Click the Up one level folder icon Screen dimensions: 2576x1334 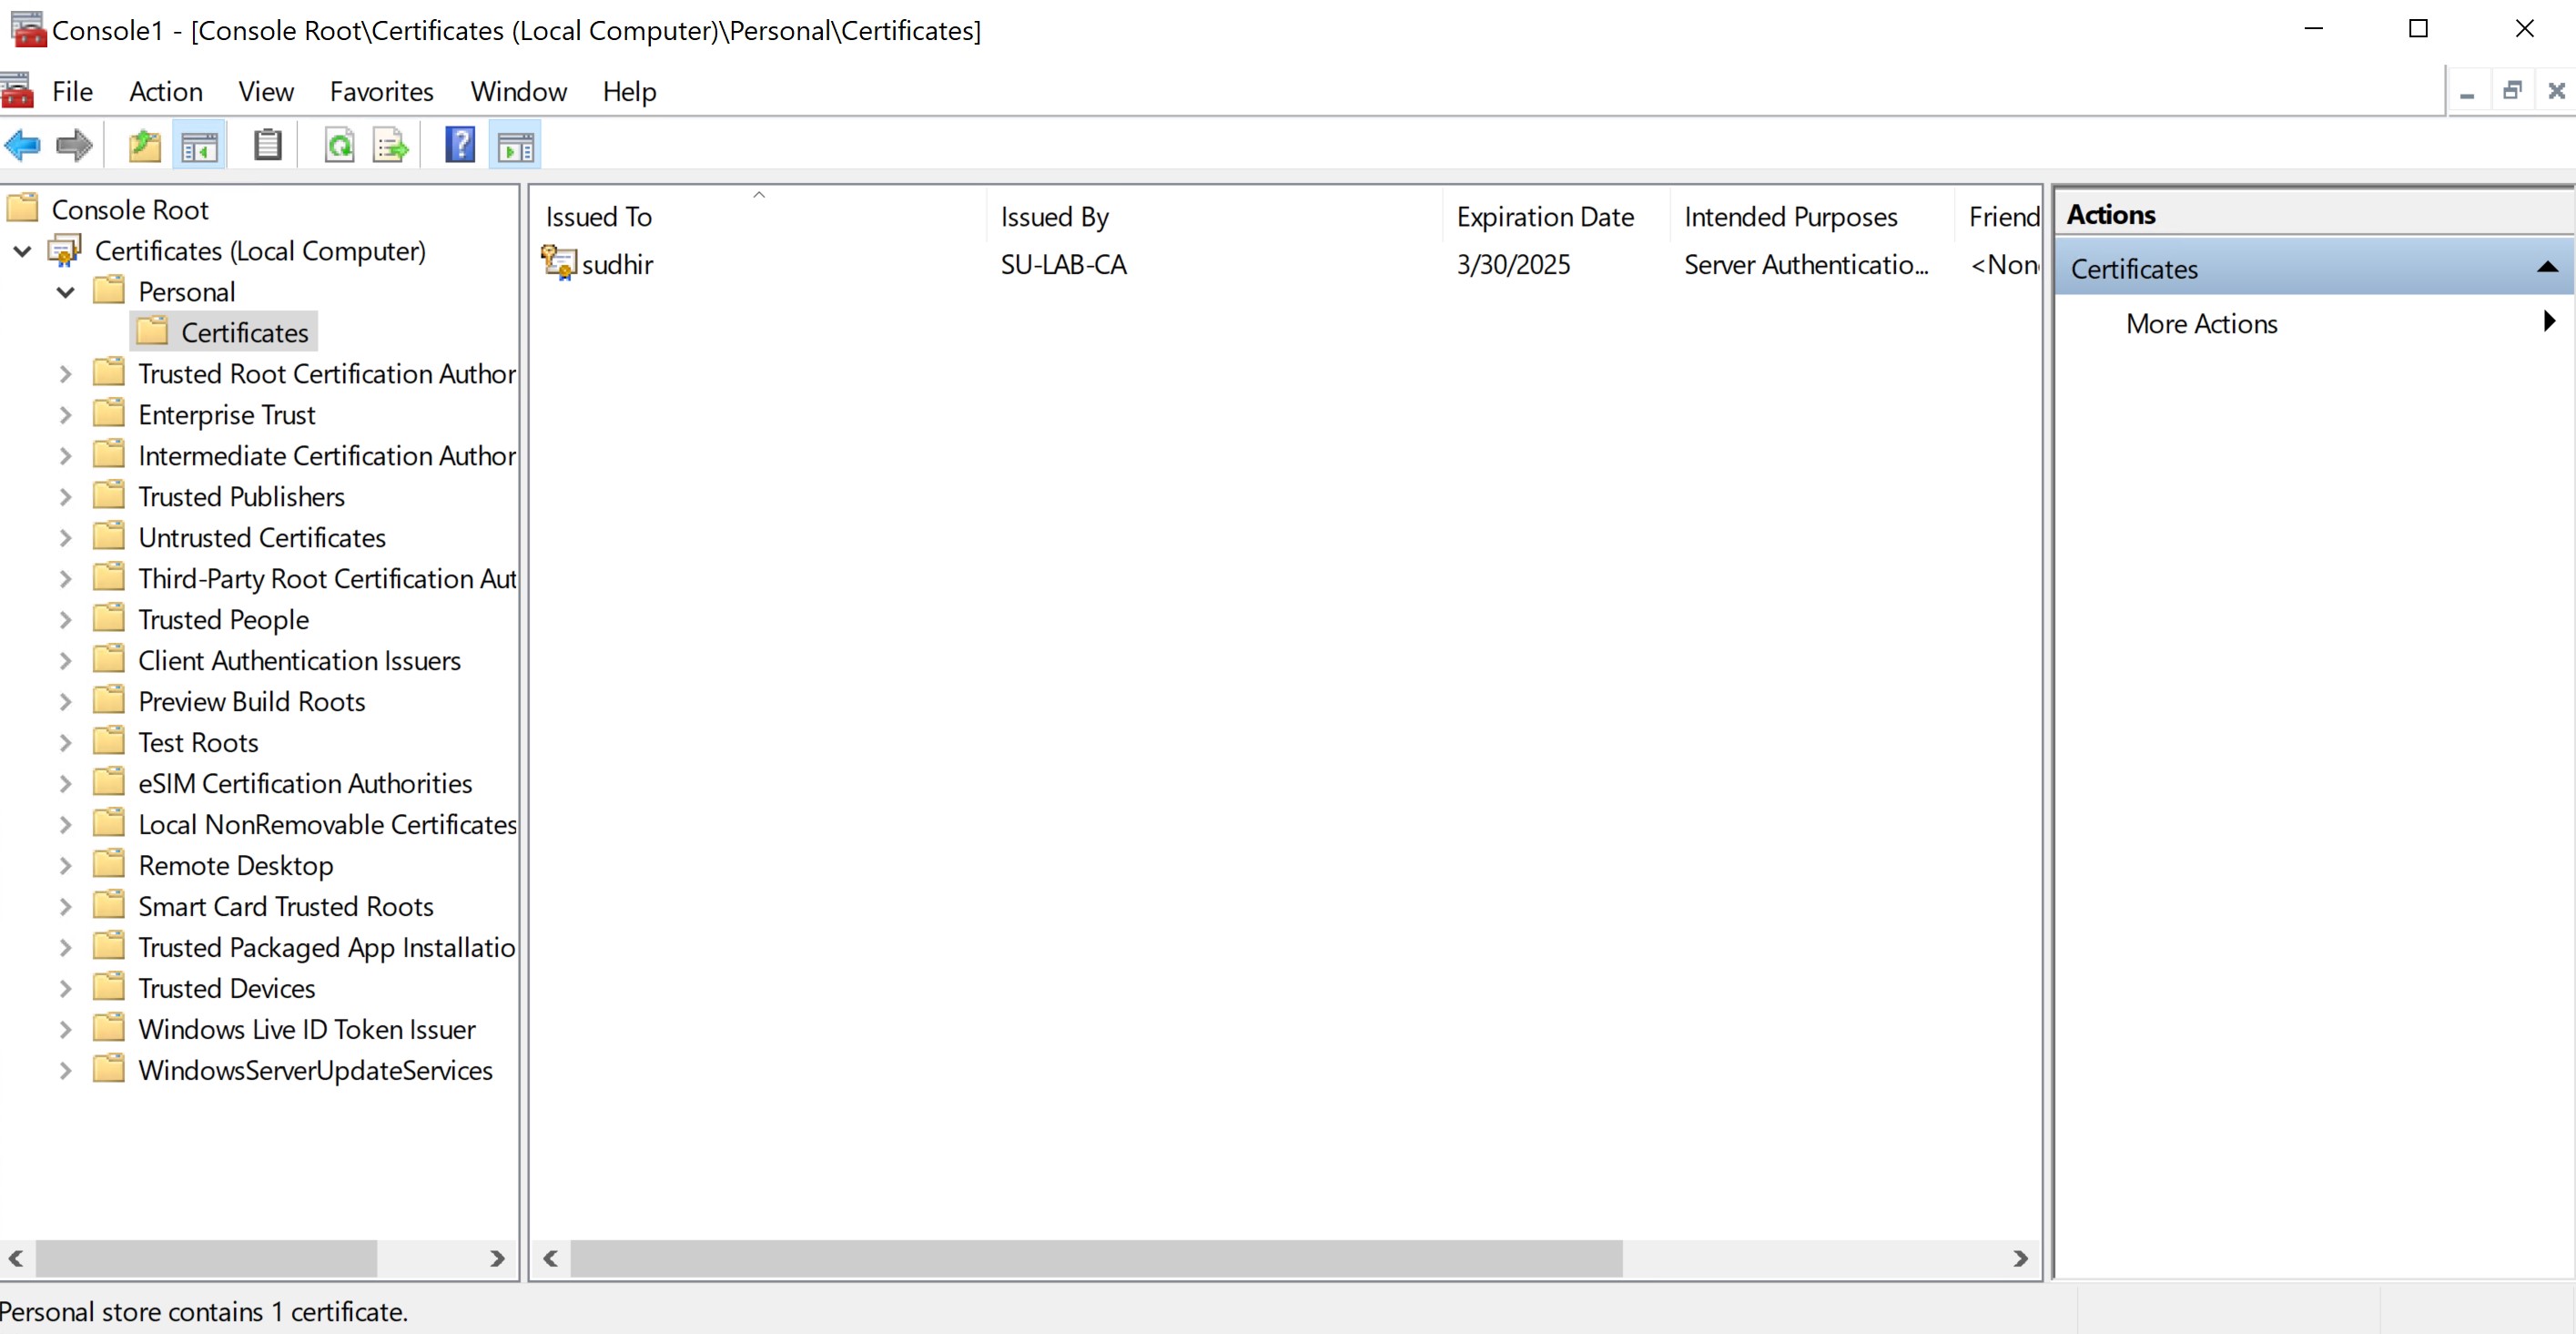point(145,146)
